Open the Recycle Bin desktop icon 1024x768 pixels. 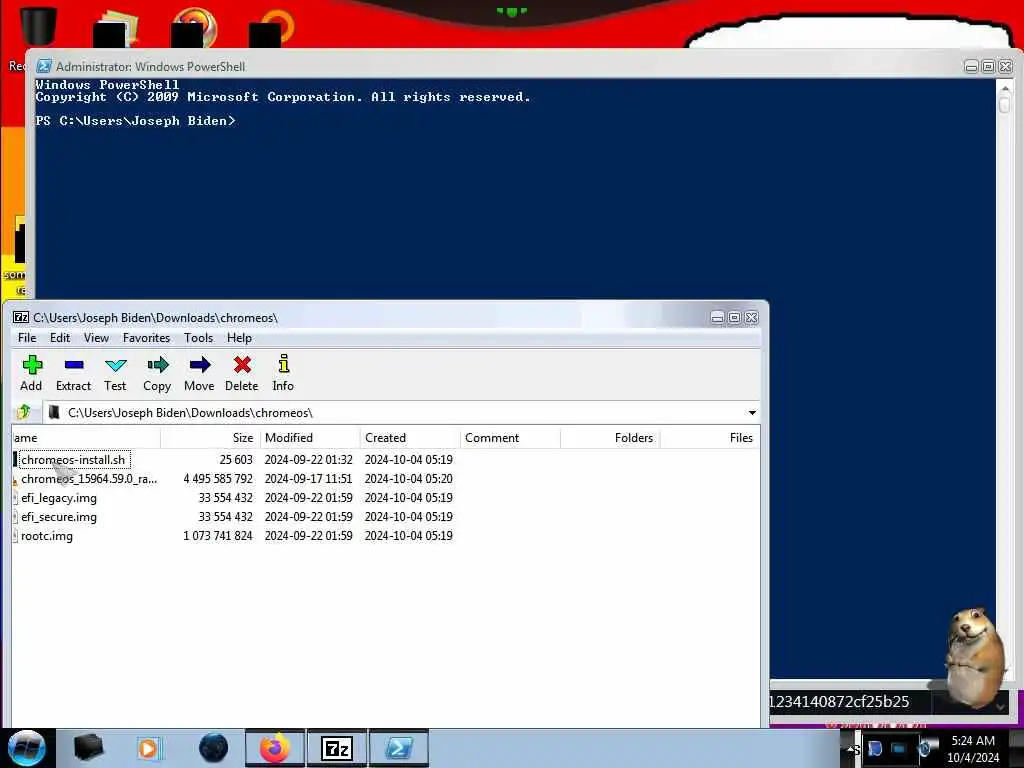[x=37, y=26]
